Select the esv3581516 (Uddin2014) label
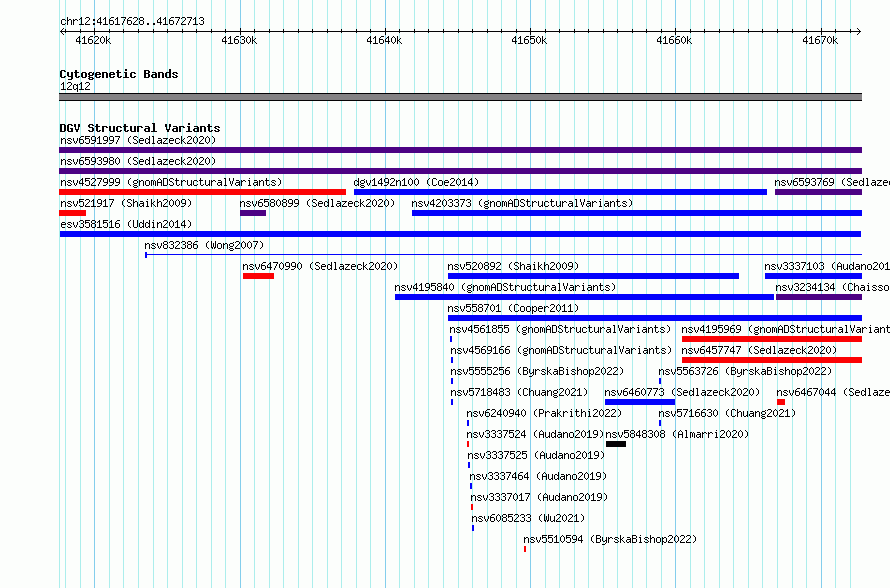Image resolution: width=890 pixels, height=588 pixels. click(x=126, y=224)
